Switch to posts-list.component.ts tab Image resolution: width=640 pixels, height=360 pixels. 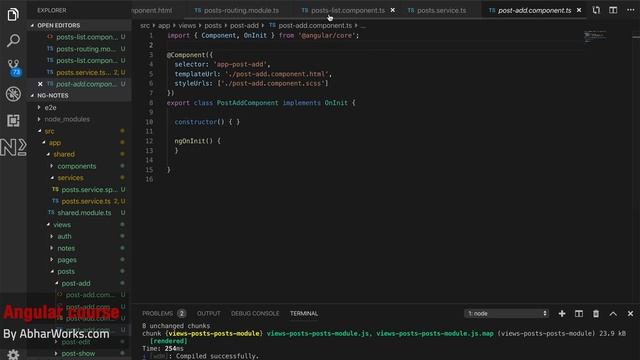[x=348, y=10]
